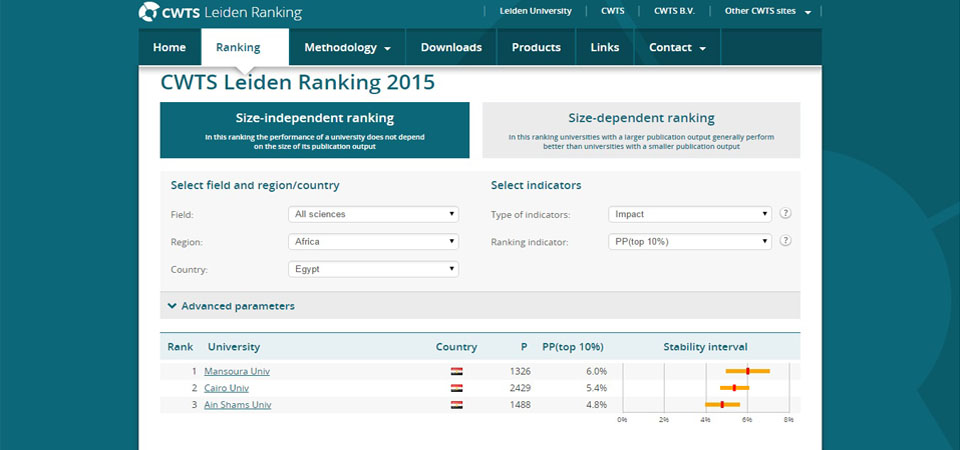Click the University column header
The height and width of the screenshot is (450, 960).
click(x=234, y=347)
